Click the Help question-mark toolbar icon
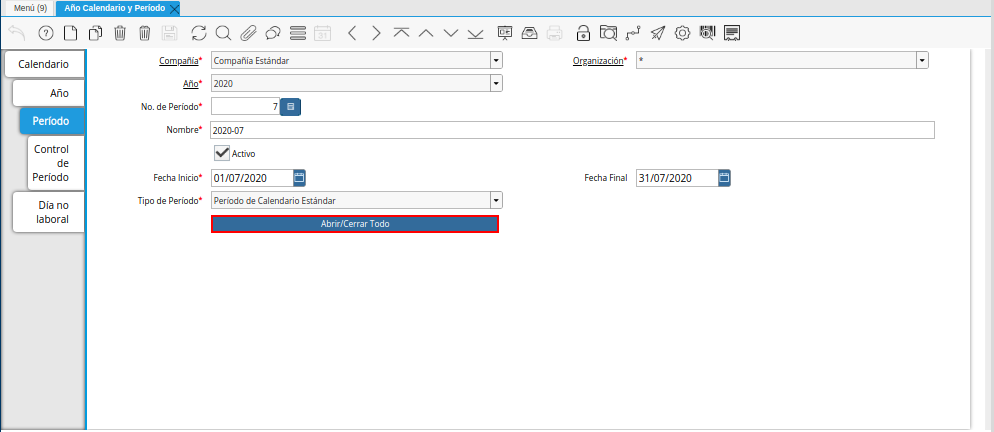The image size is (994, 432). [46, 33]
